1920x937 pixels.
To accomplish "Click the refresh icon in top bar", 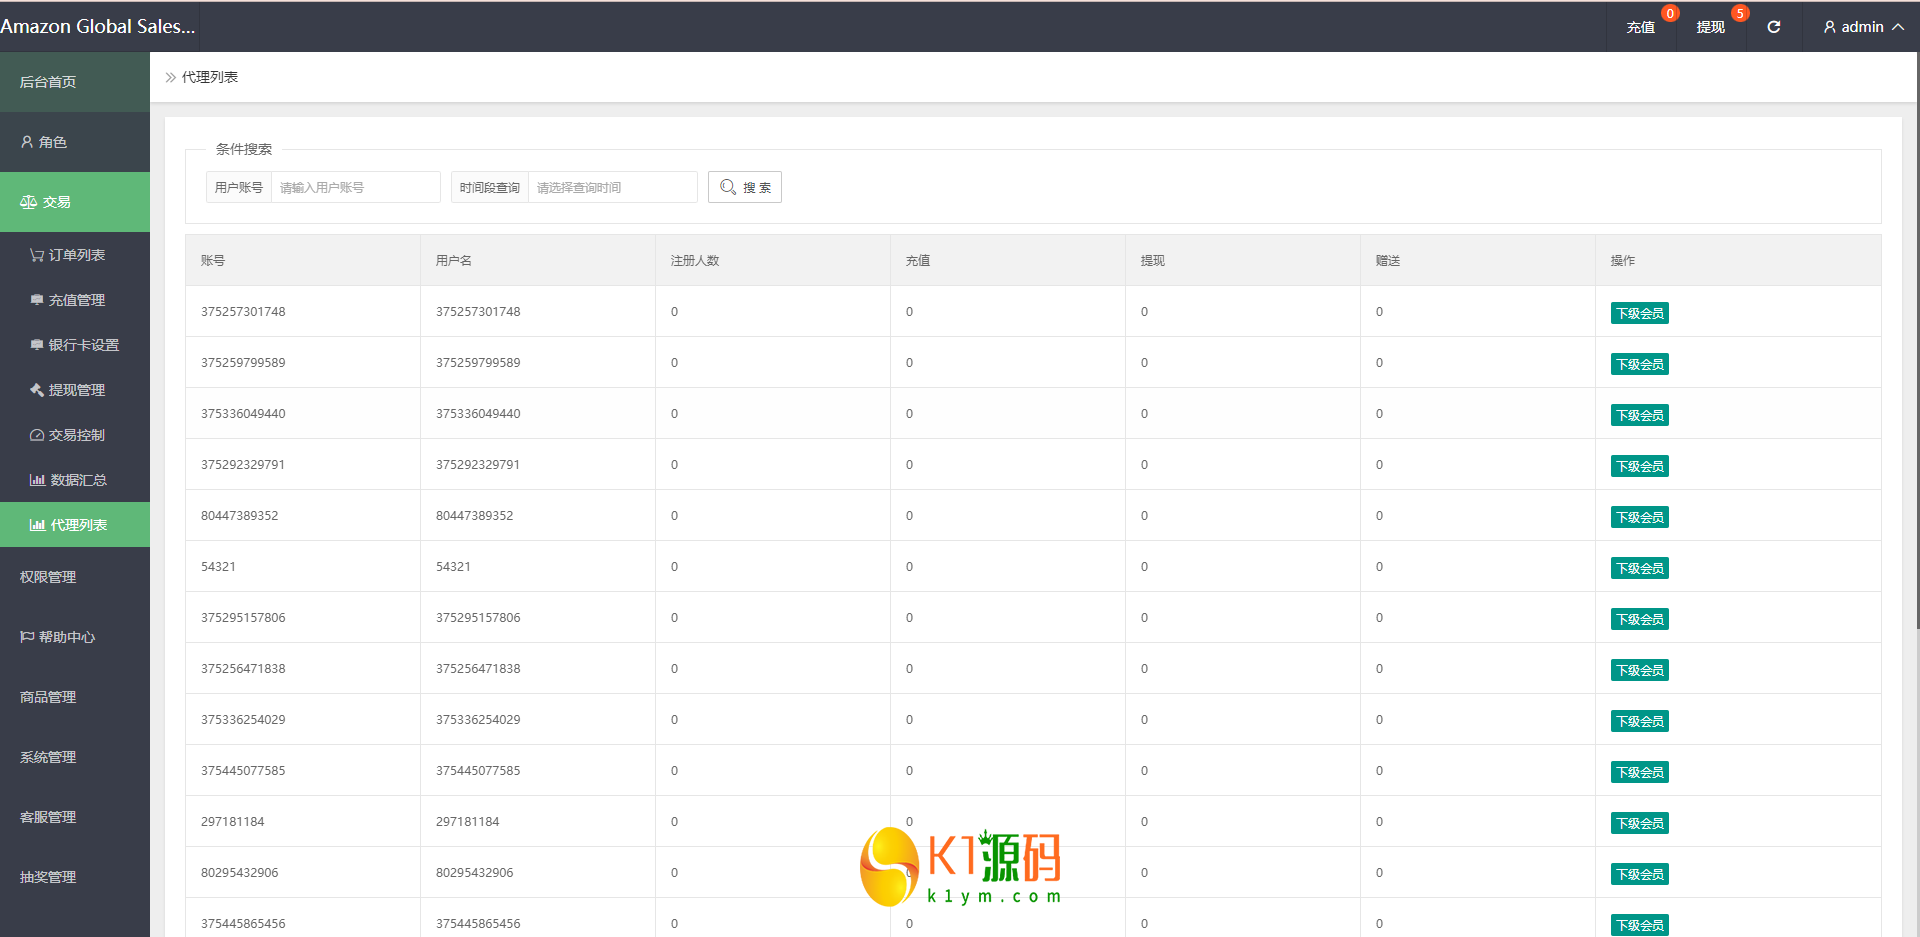I will tap(1773, 27).
